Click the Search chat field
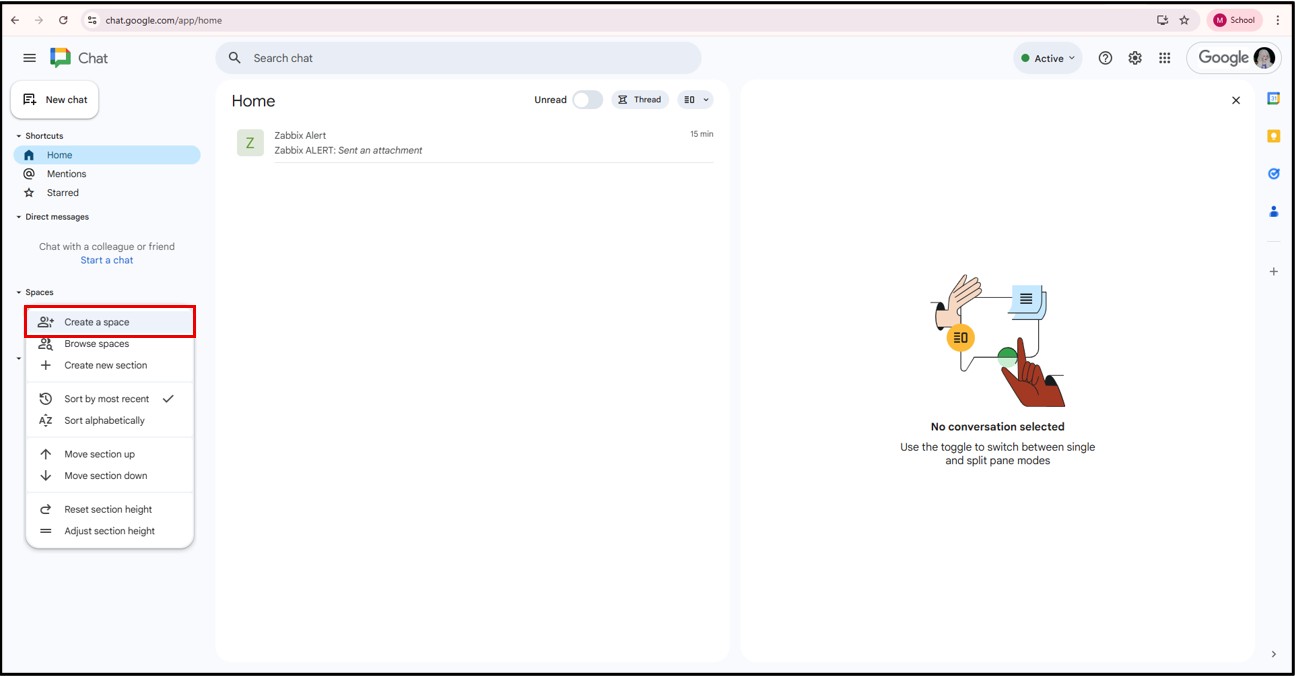Screen dimensions: 1295x676 460,58
